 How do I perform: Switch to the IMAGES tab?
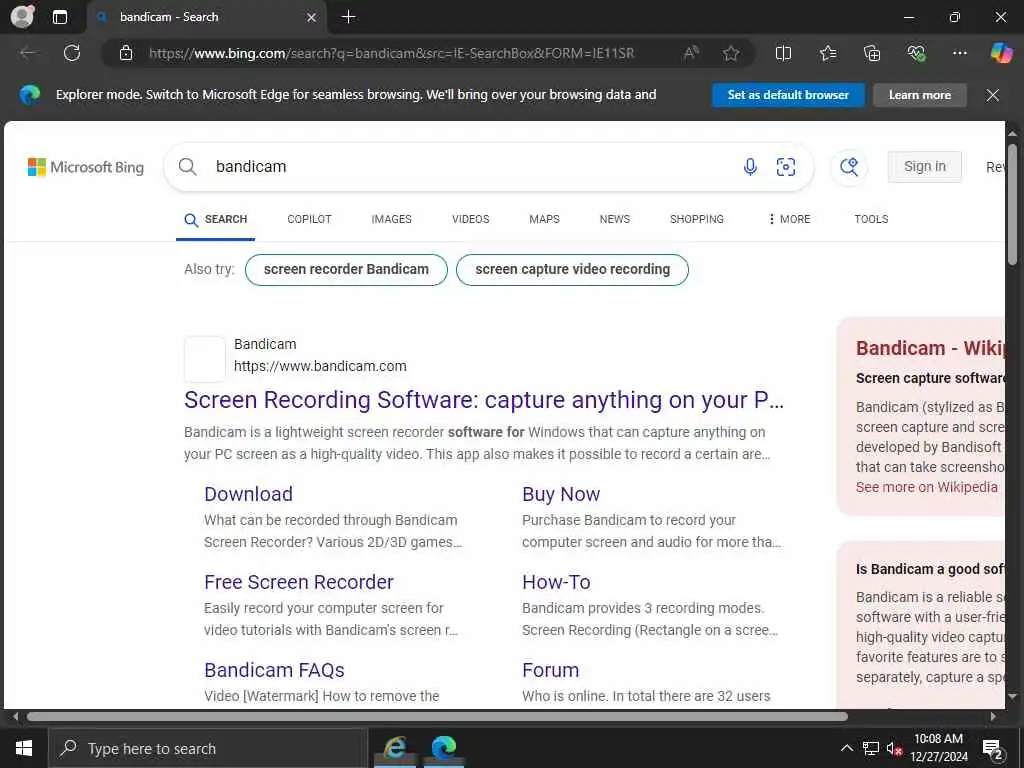[391, 219]
